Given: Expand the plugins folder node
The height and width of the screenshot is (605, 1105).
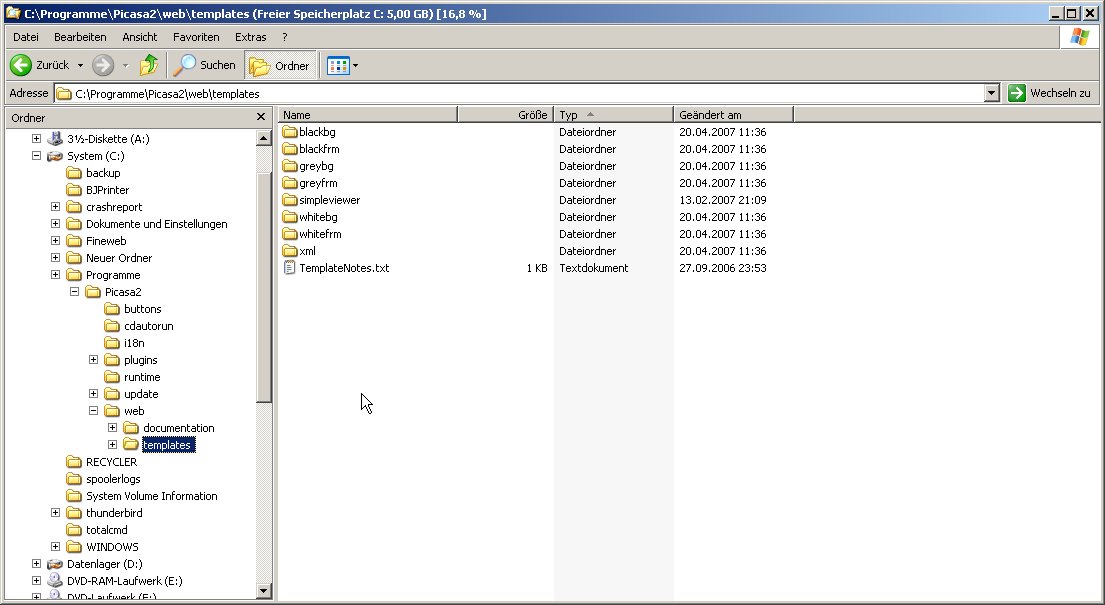Looking at the screenshot, I should coord(94,360).
